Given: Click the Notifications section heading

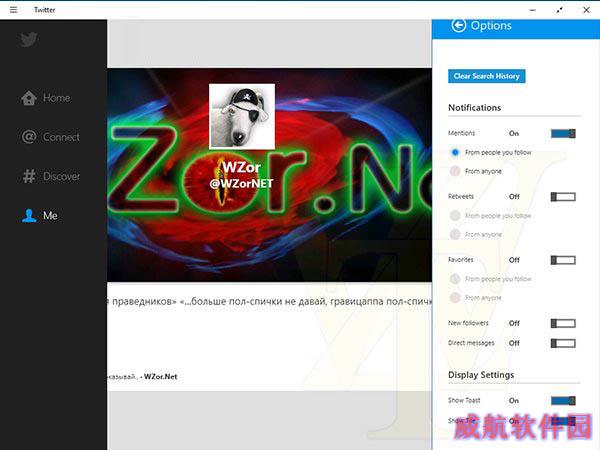Looking at the screenshot, I should pyautogui.click(x=474, y=108).
